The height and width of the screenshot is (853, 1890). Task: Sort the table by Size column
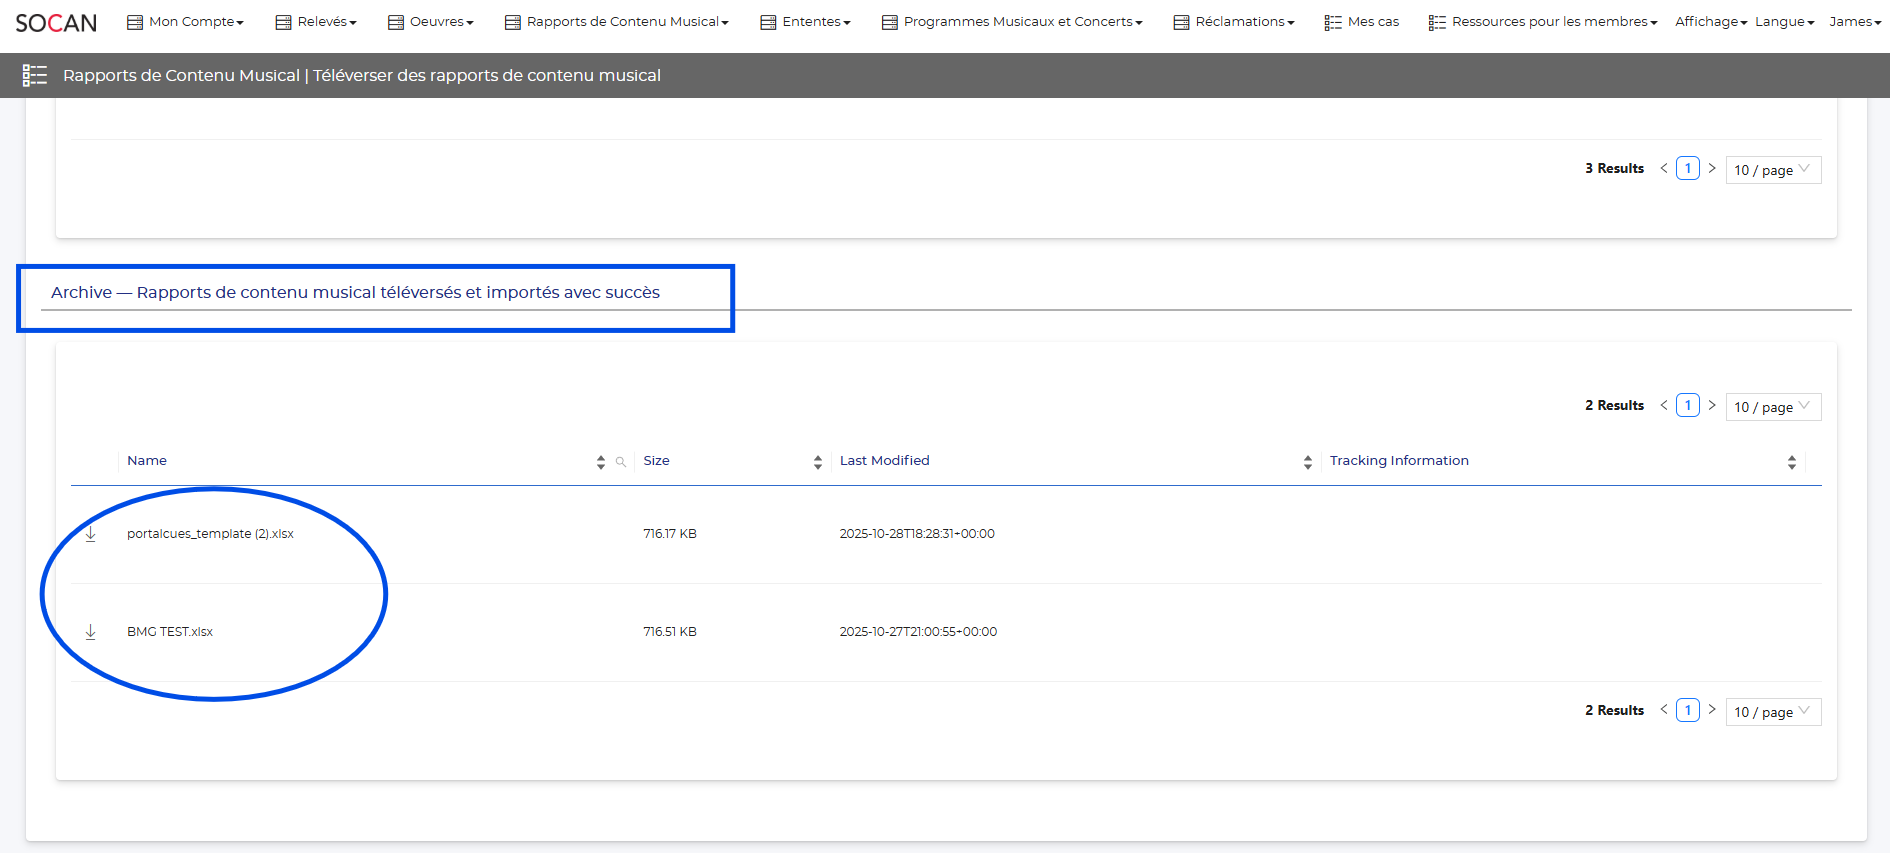[817, 462]
